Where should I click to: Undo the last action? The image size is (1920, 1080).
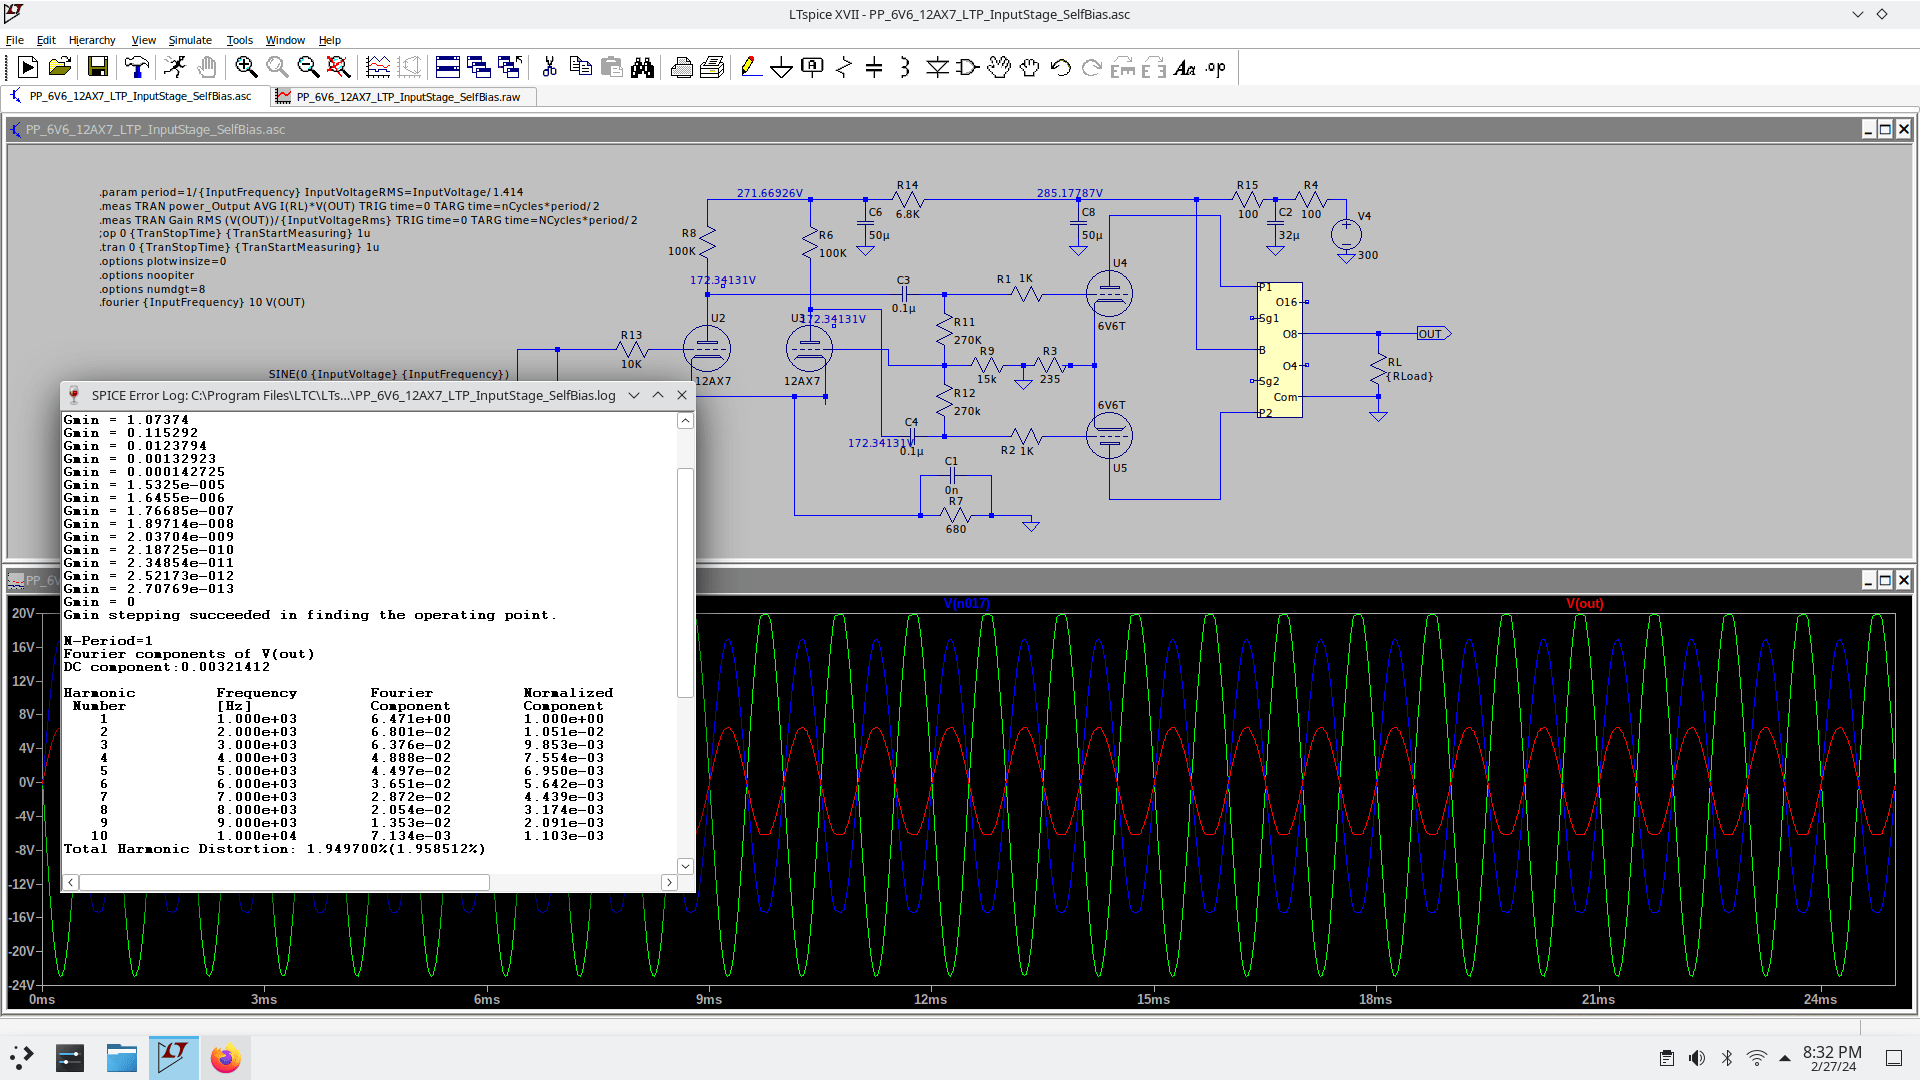(1061, 67)
